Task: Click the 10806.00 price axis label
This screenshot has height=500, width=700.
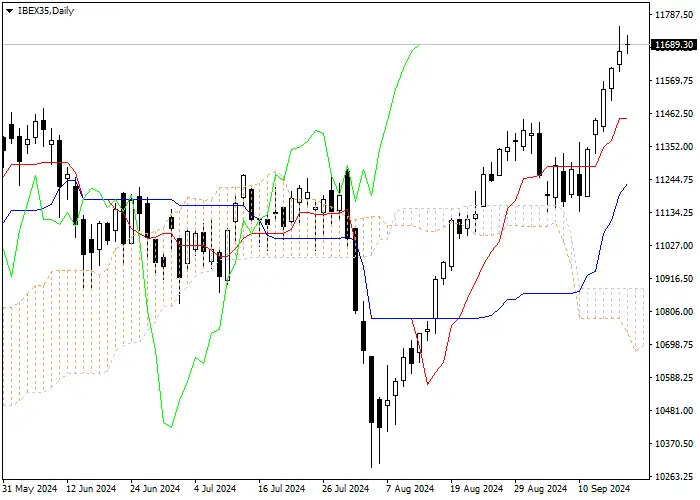Action: pyautogui.click(x=674, y=312)
